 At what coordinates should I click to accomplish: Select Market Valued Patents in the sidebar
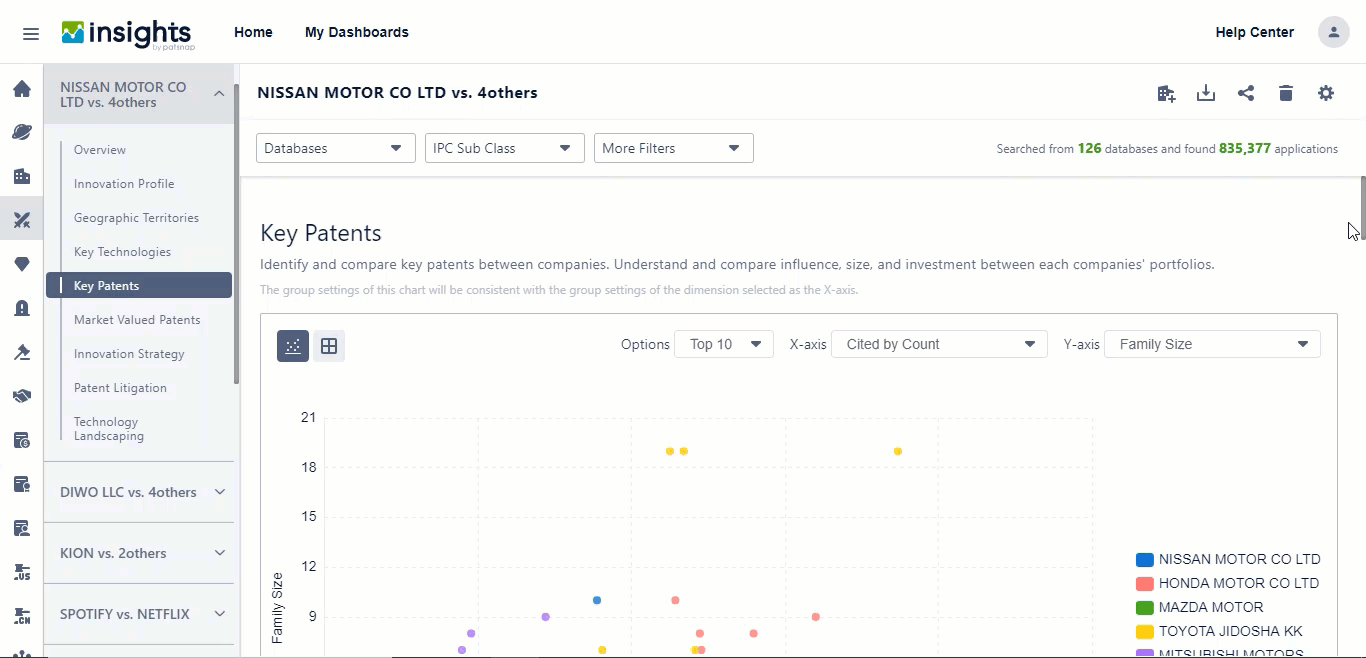pyautogui.click(x=136, y=319)
